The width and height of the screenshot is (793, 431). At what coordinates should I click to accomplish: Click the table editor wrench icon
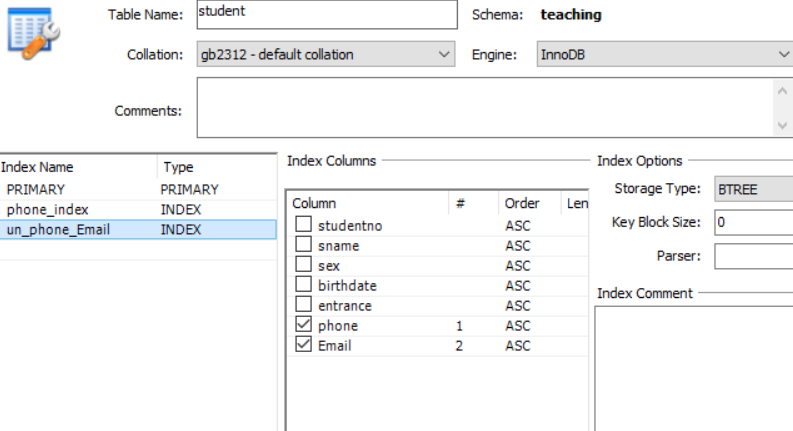click(x=34, y=33)
